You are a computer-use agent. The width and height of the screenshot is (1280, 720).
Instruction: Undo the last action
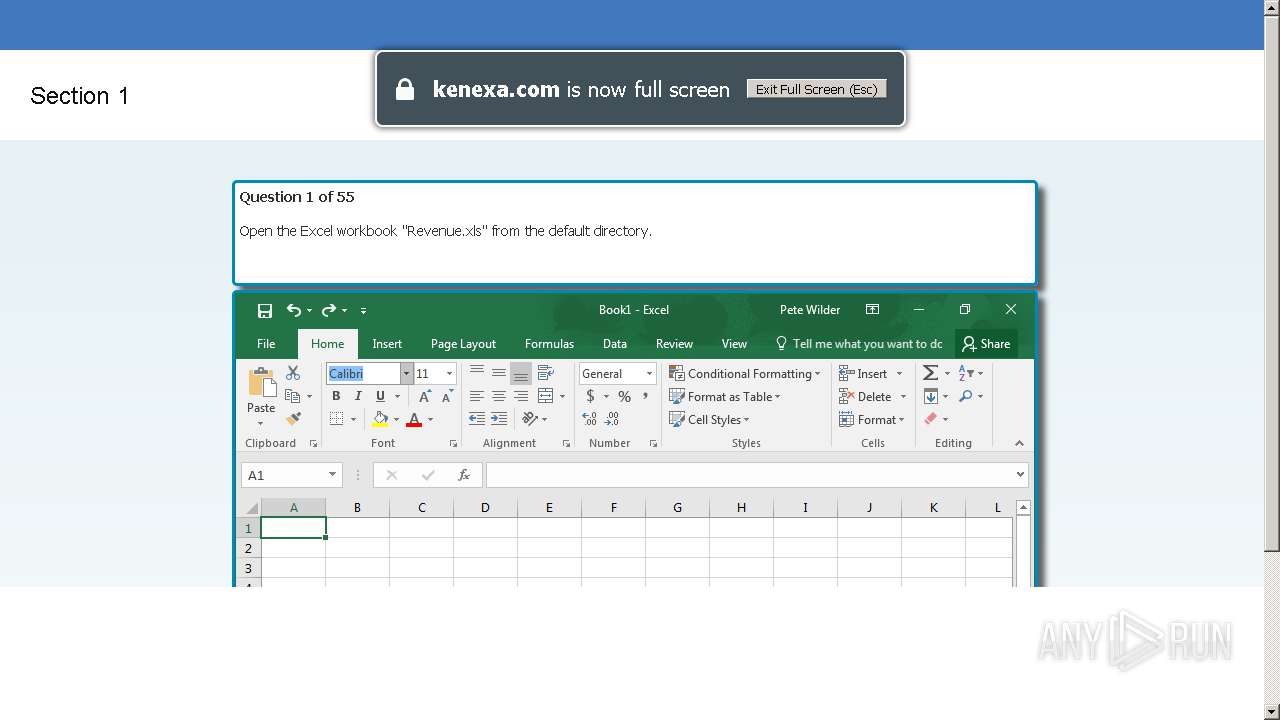click(x=293, y=310)
